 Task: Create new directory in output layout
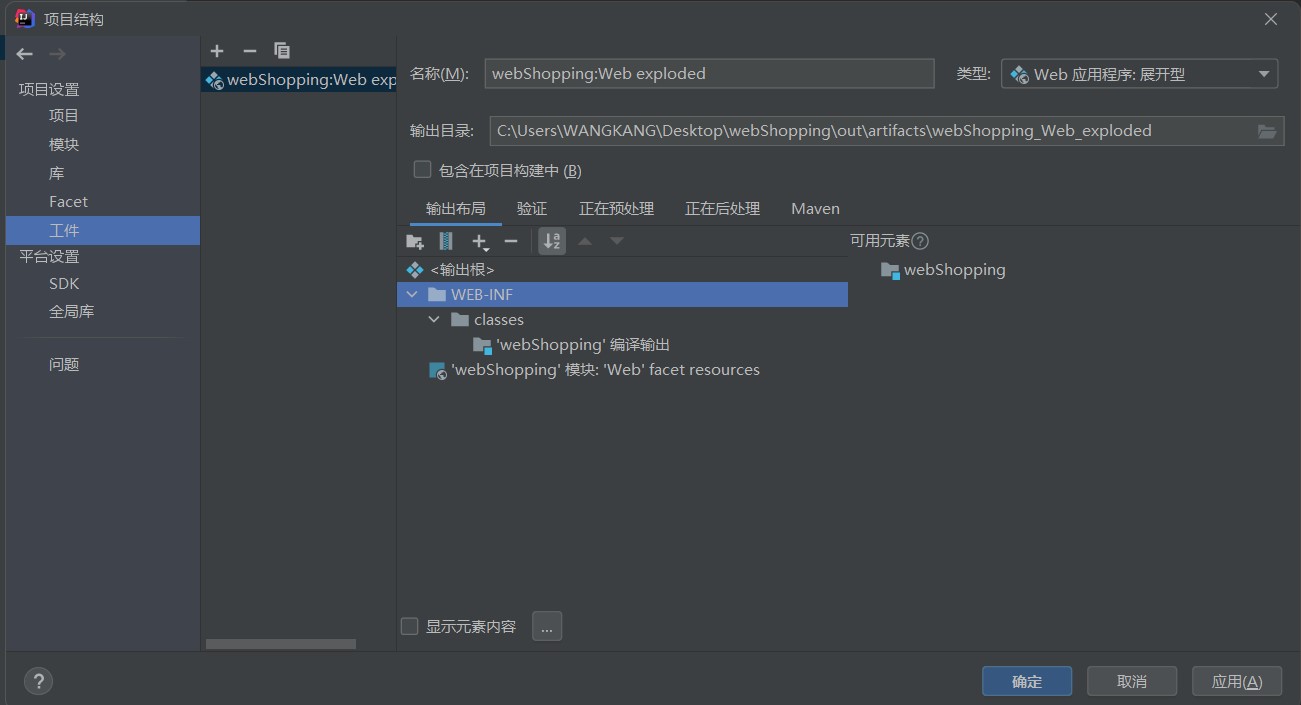point(415,241)
